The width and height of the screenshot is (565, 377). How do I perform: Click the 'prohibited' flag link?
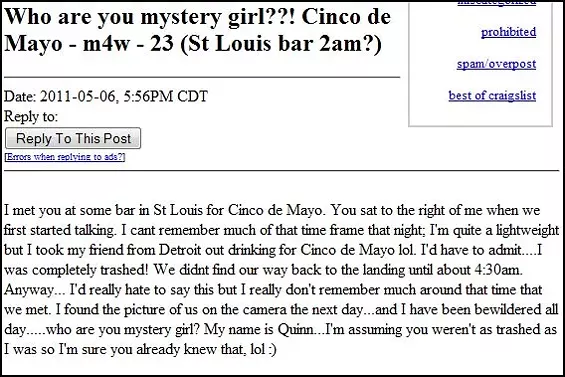coord(508,32)
